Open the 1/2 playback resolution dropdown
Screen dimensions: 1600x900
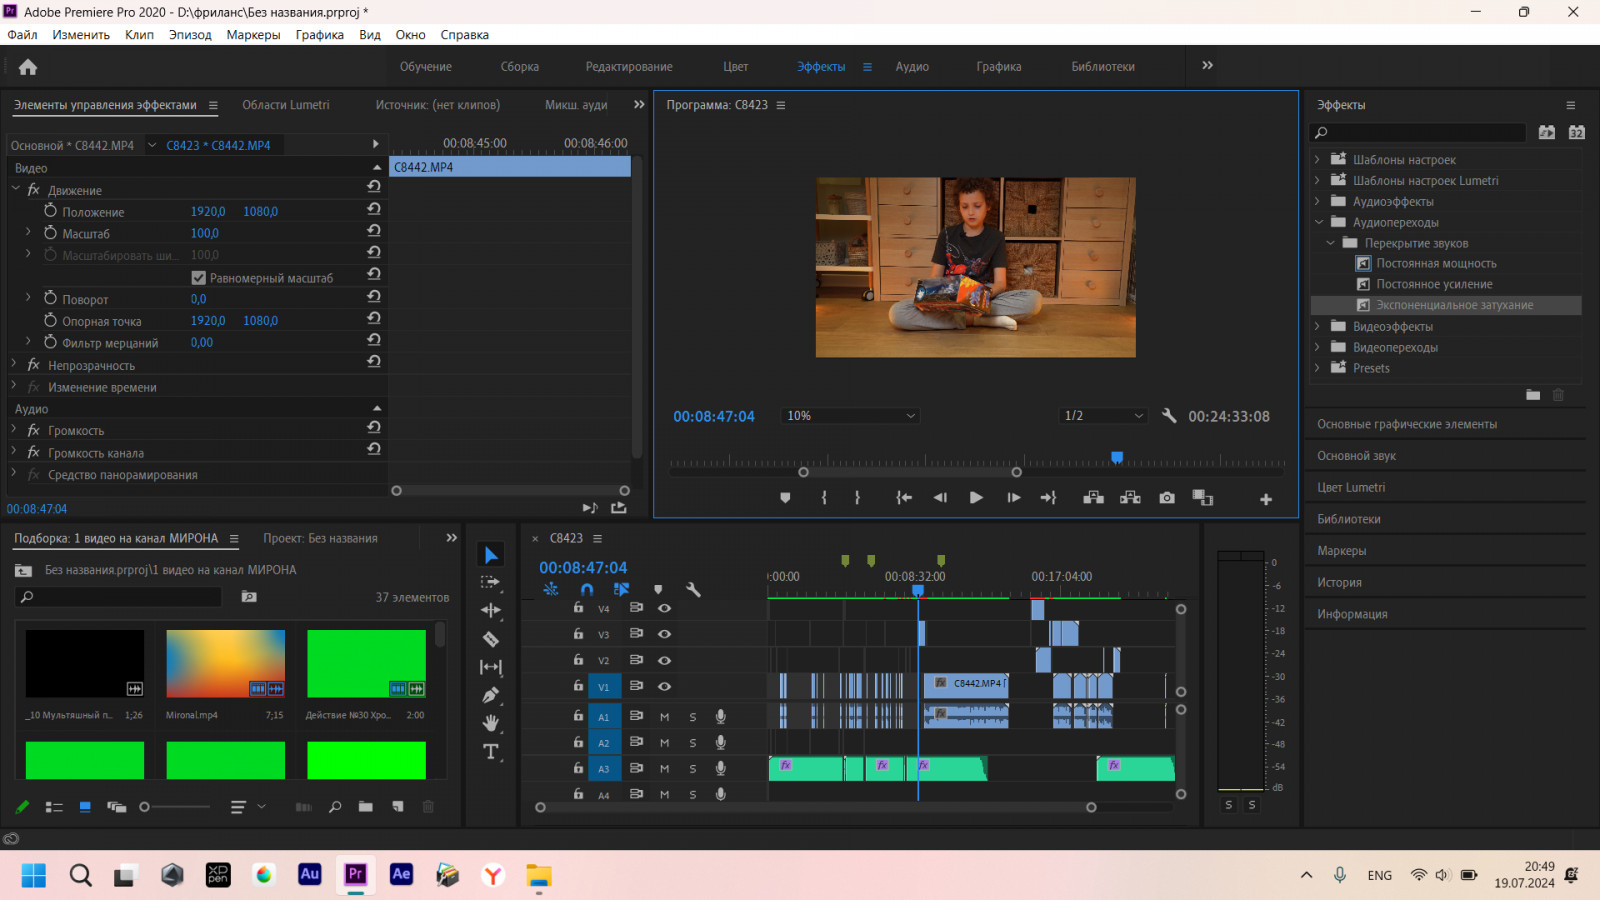(x=1103, y=416)
